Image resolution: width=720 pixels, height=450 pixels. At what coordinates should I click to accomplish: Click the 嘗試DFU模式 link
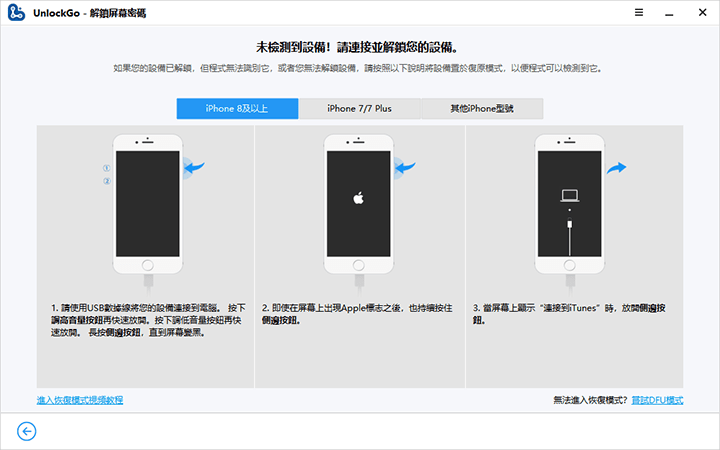[x=657, y=400]
